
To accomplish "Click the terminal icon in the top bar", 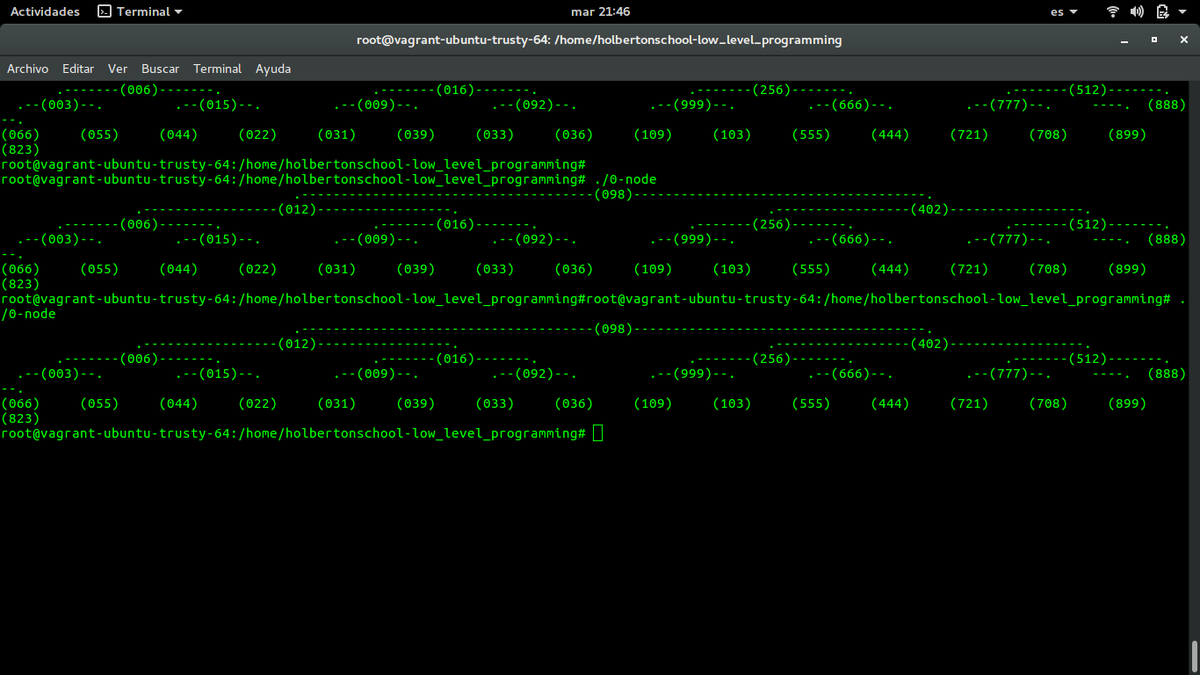I will [104, 12].
